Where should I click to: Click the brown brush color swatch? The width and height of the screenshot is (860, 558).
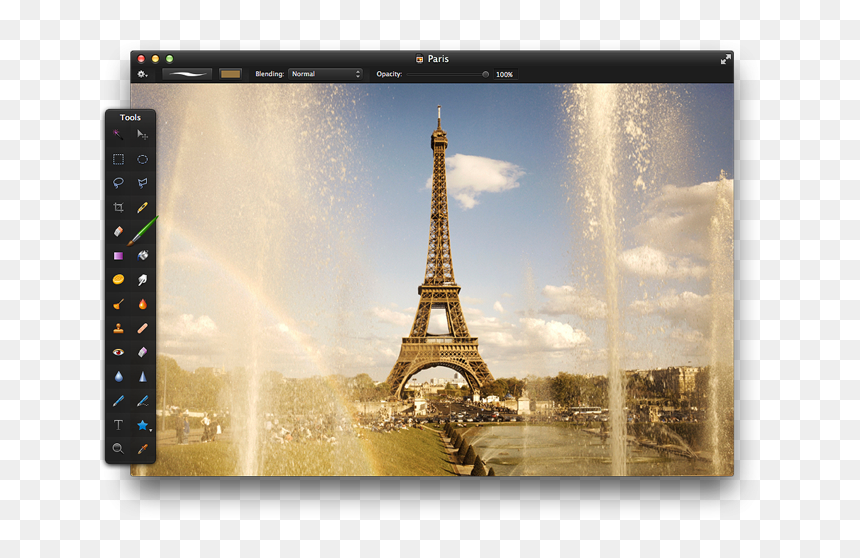(230, 74)
